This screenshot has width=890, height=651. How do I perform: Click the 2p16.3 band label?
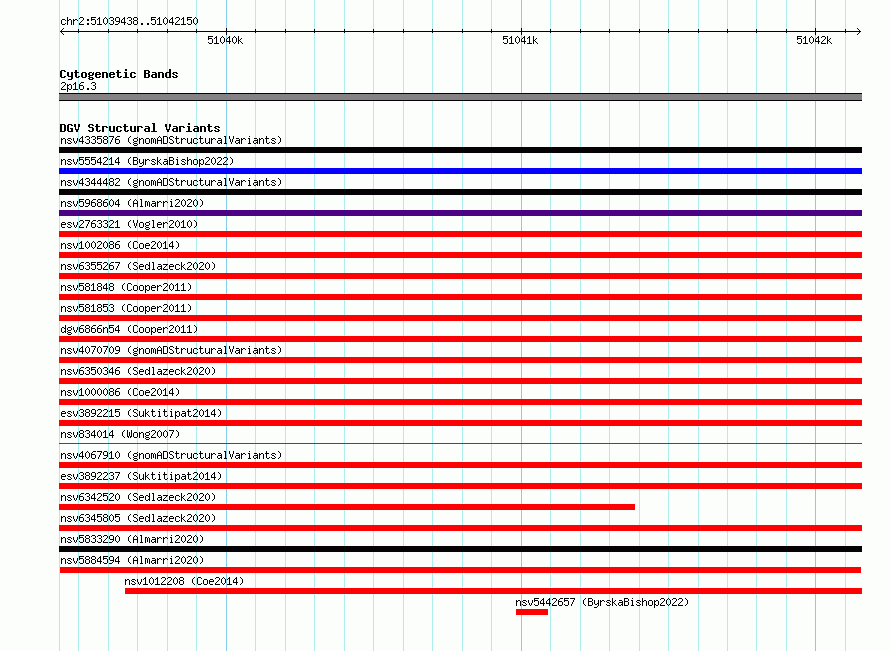(78, 86)
